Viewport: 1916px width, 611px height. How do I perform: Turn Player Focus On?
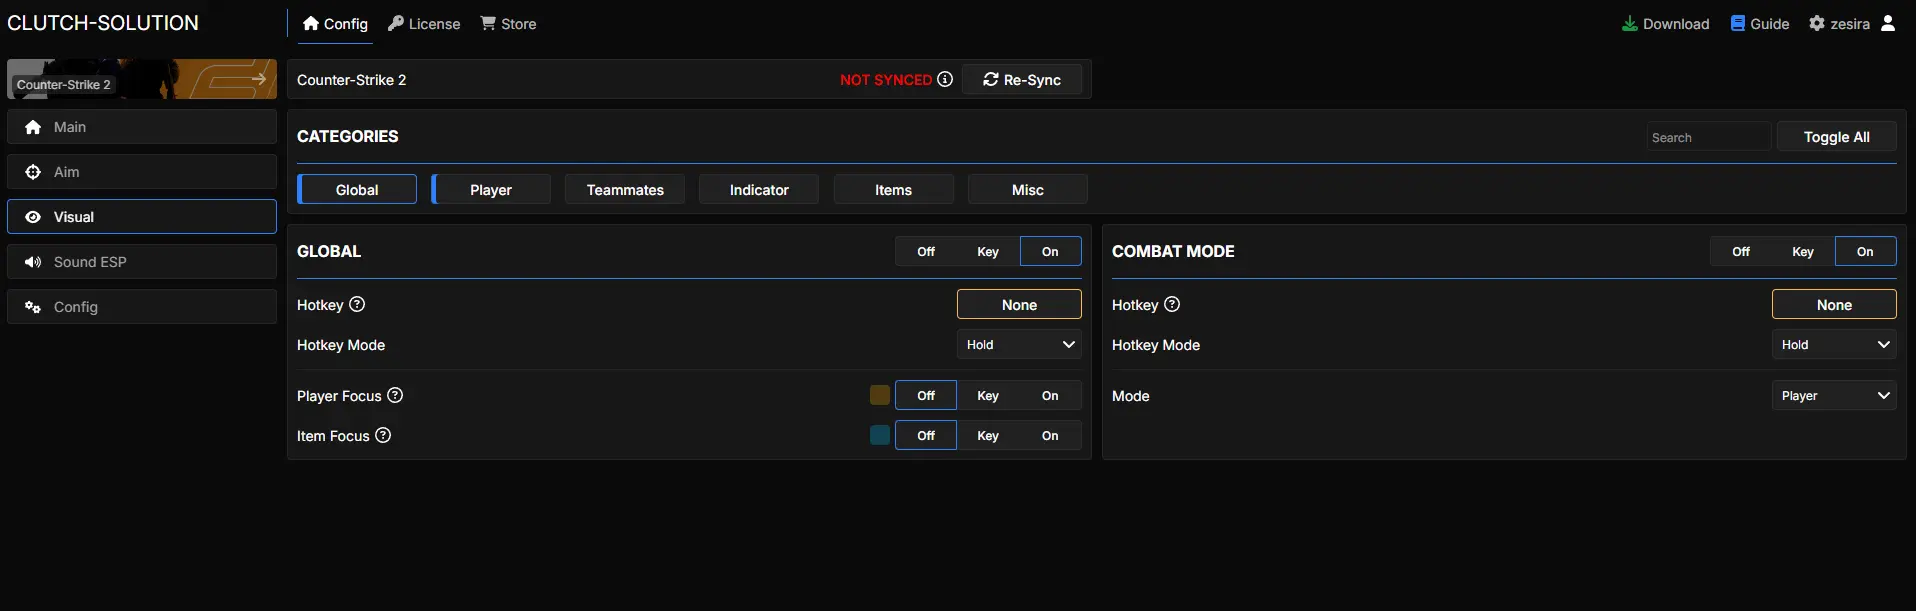coord(1050,395)
